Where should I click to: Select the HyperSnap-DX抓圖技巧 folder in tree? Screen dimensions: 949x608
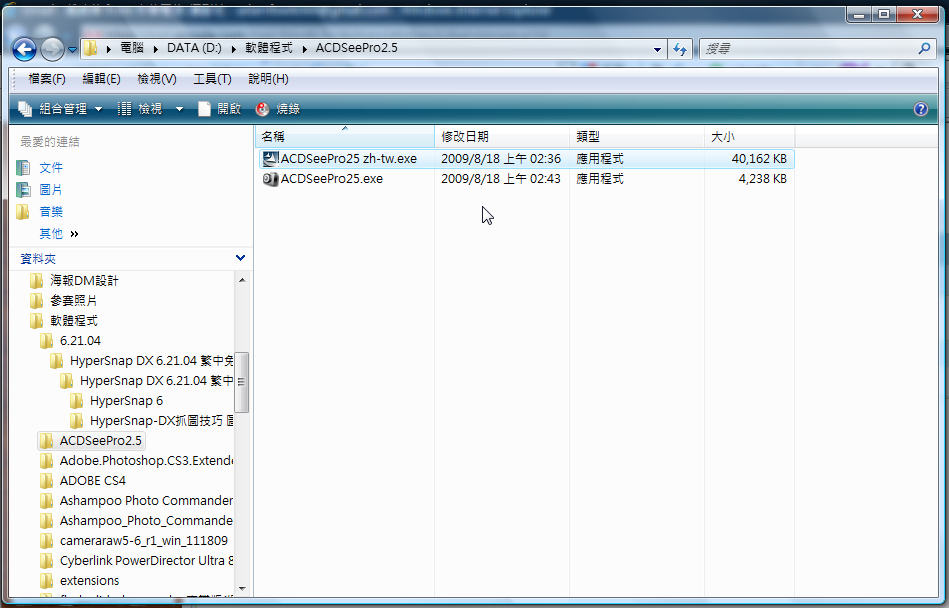pyautogui.click(x=161, y=420)
